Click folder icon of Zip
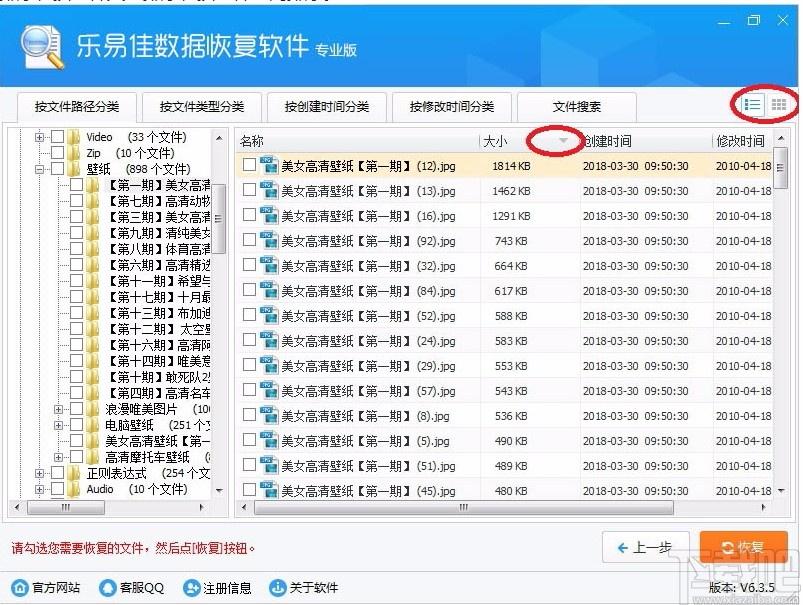Image resolution: width=803 pixels, height=605 pixels. (x=74, y=153)
